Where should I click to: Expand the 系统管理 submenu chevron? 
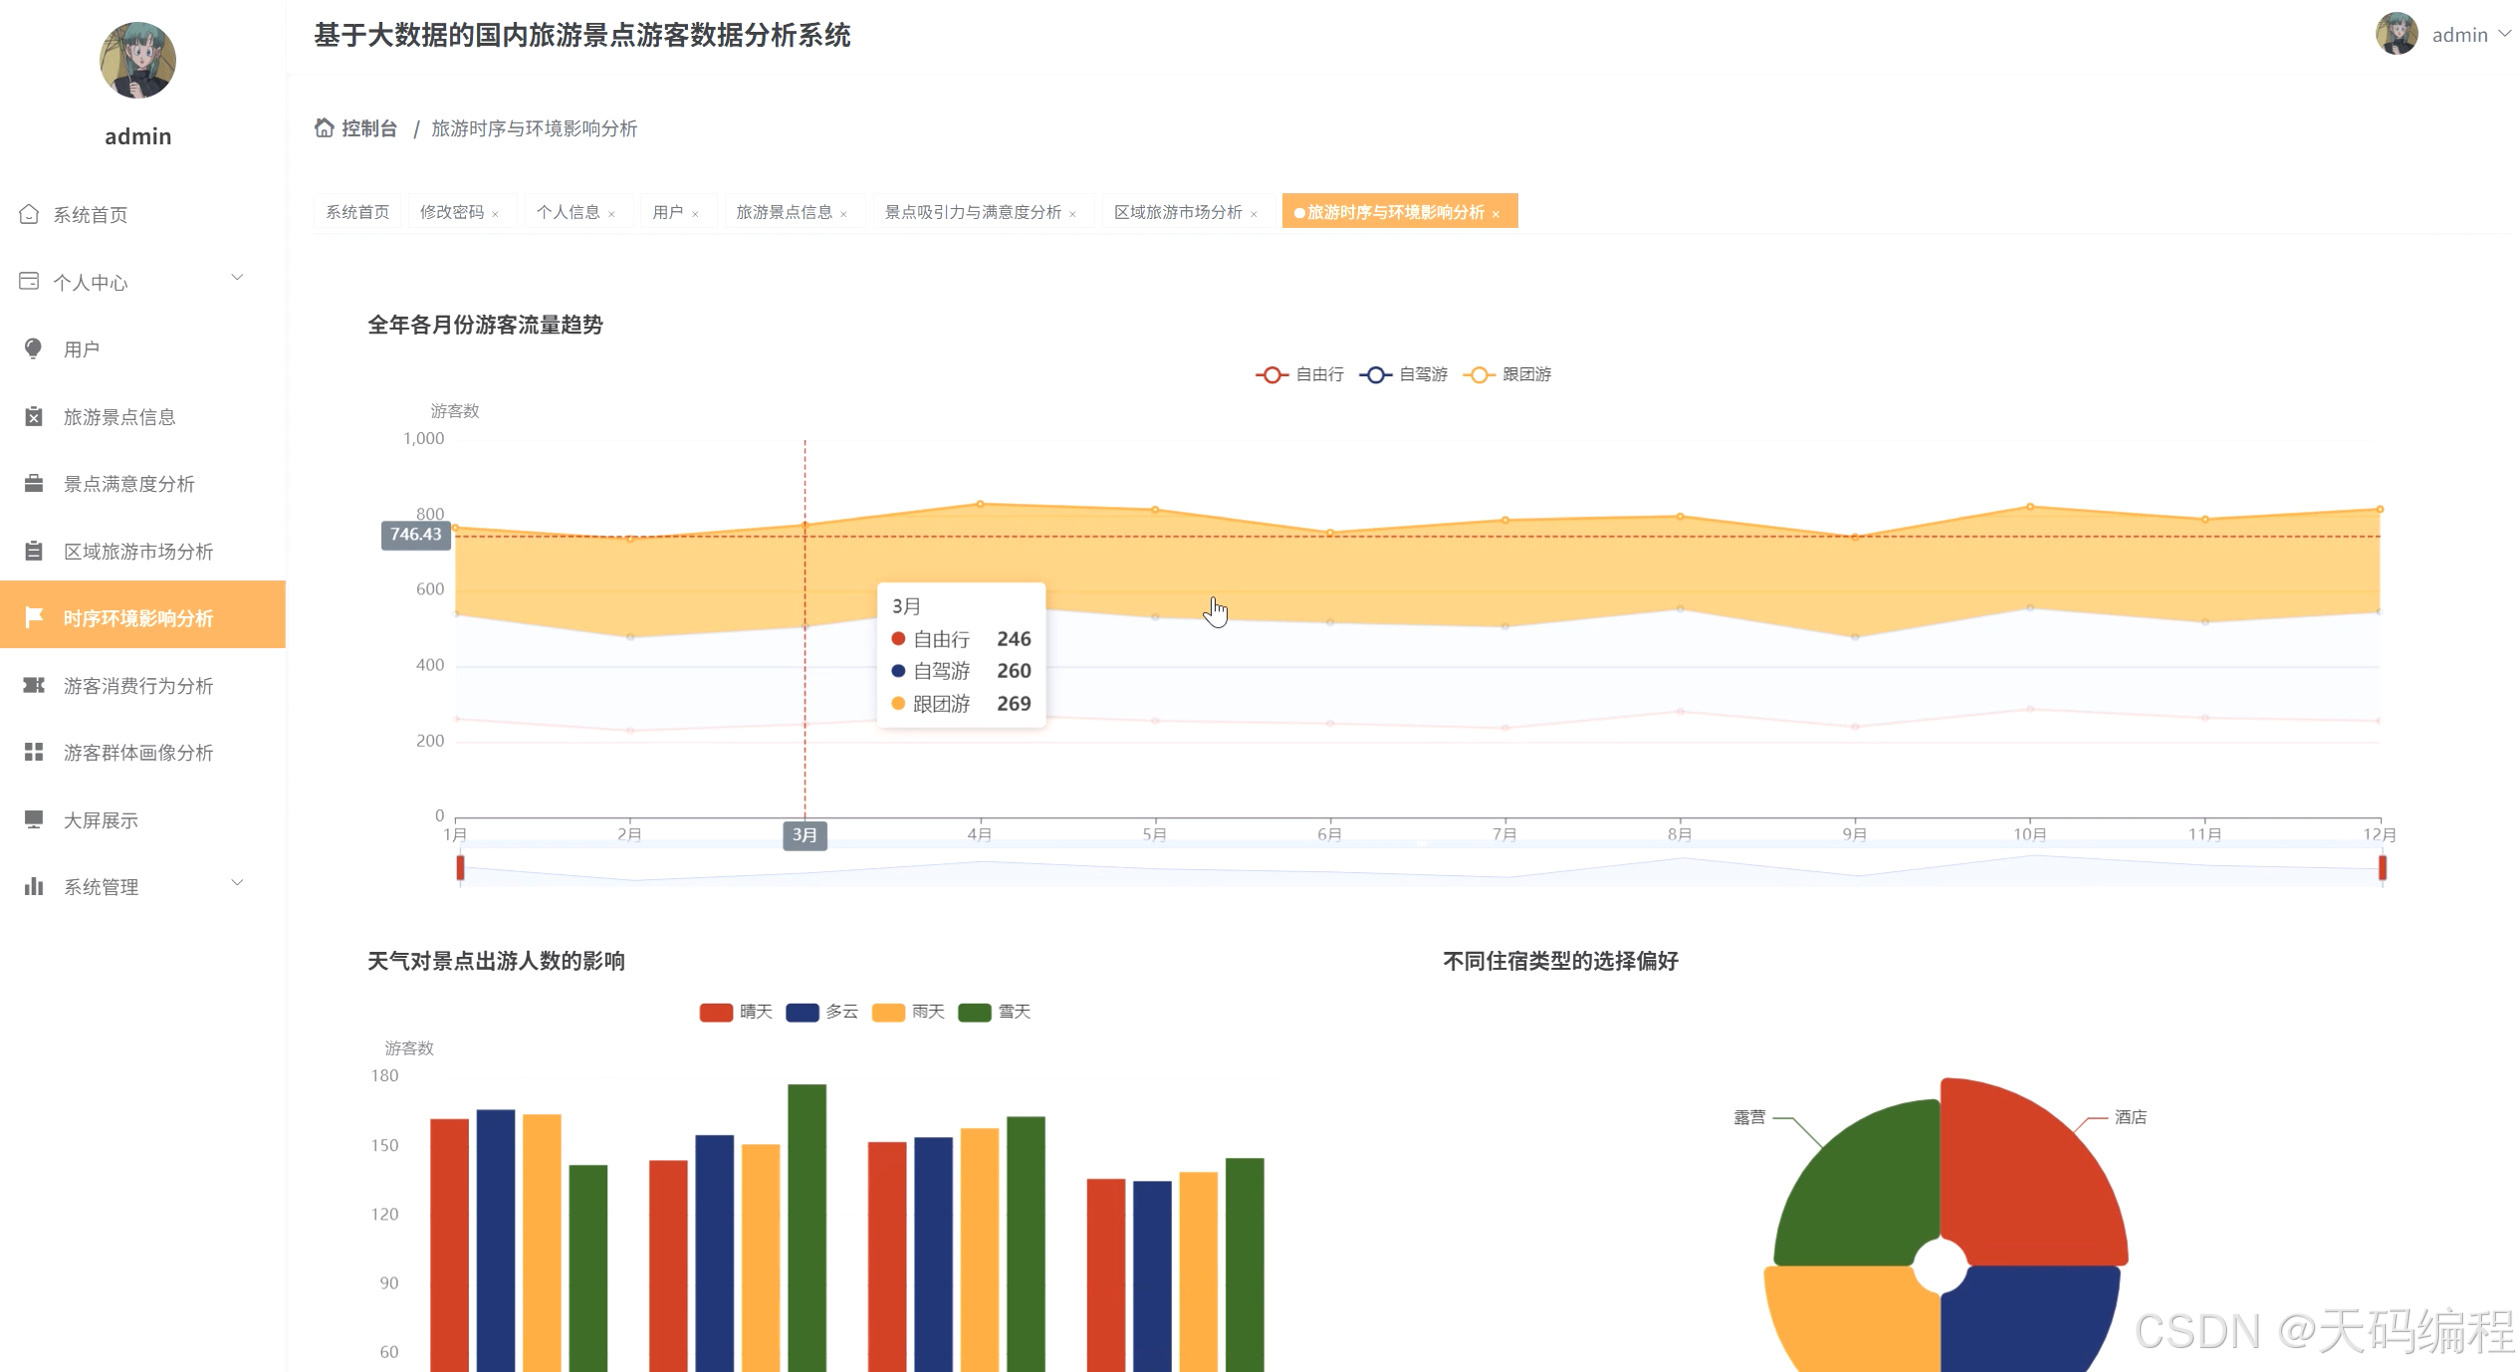click(x=237, y=882)
